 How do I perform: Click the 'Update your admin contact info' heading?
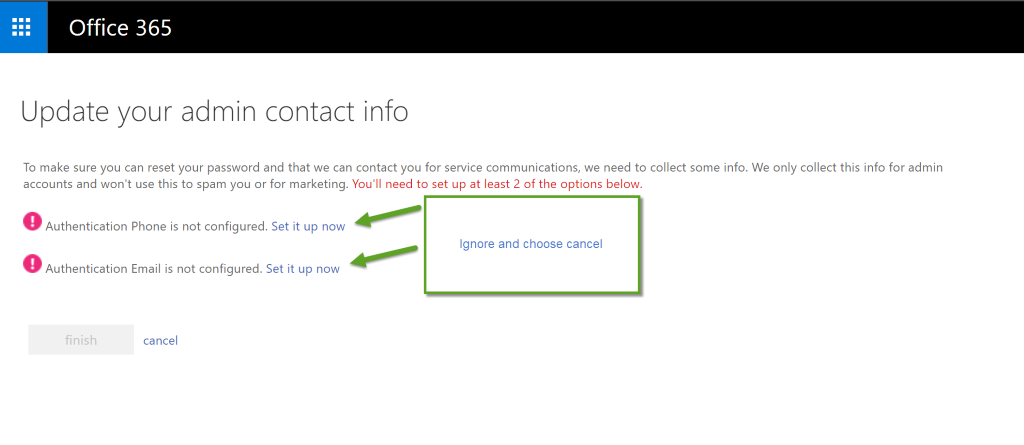[215, 112]
